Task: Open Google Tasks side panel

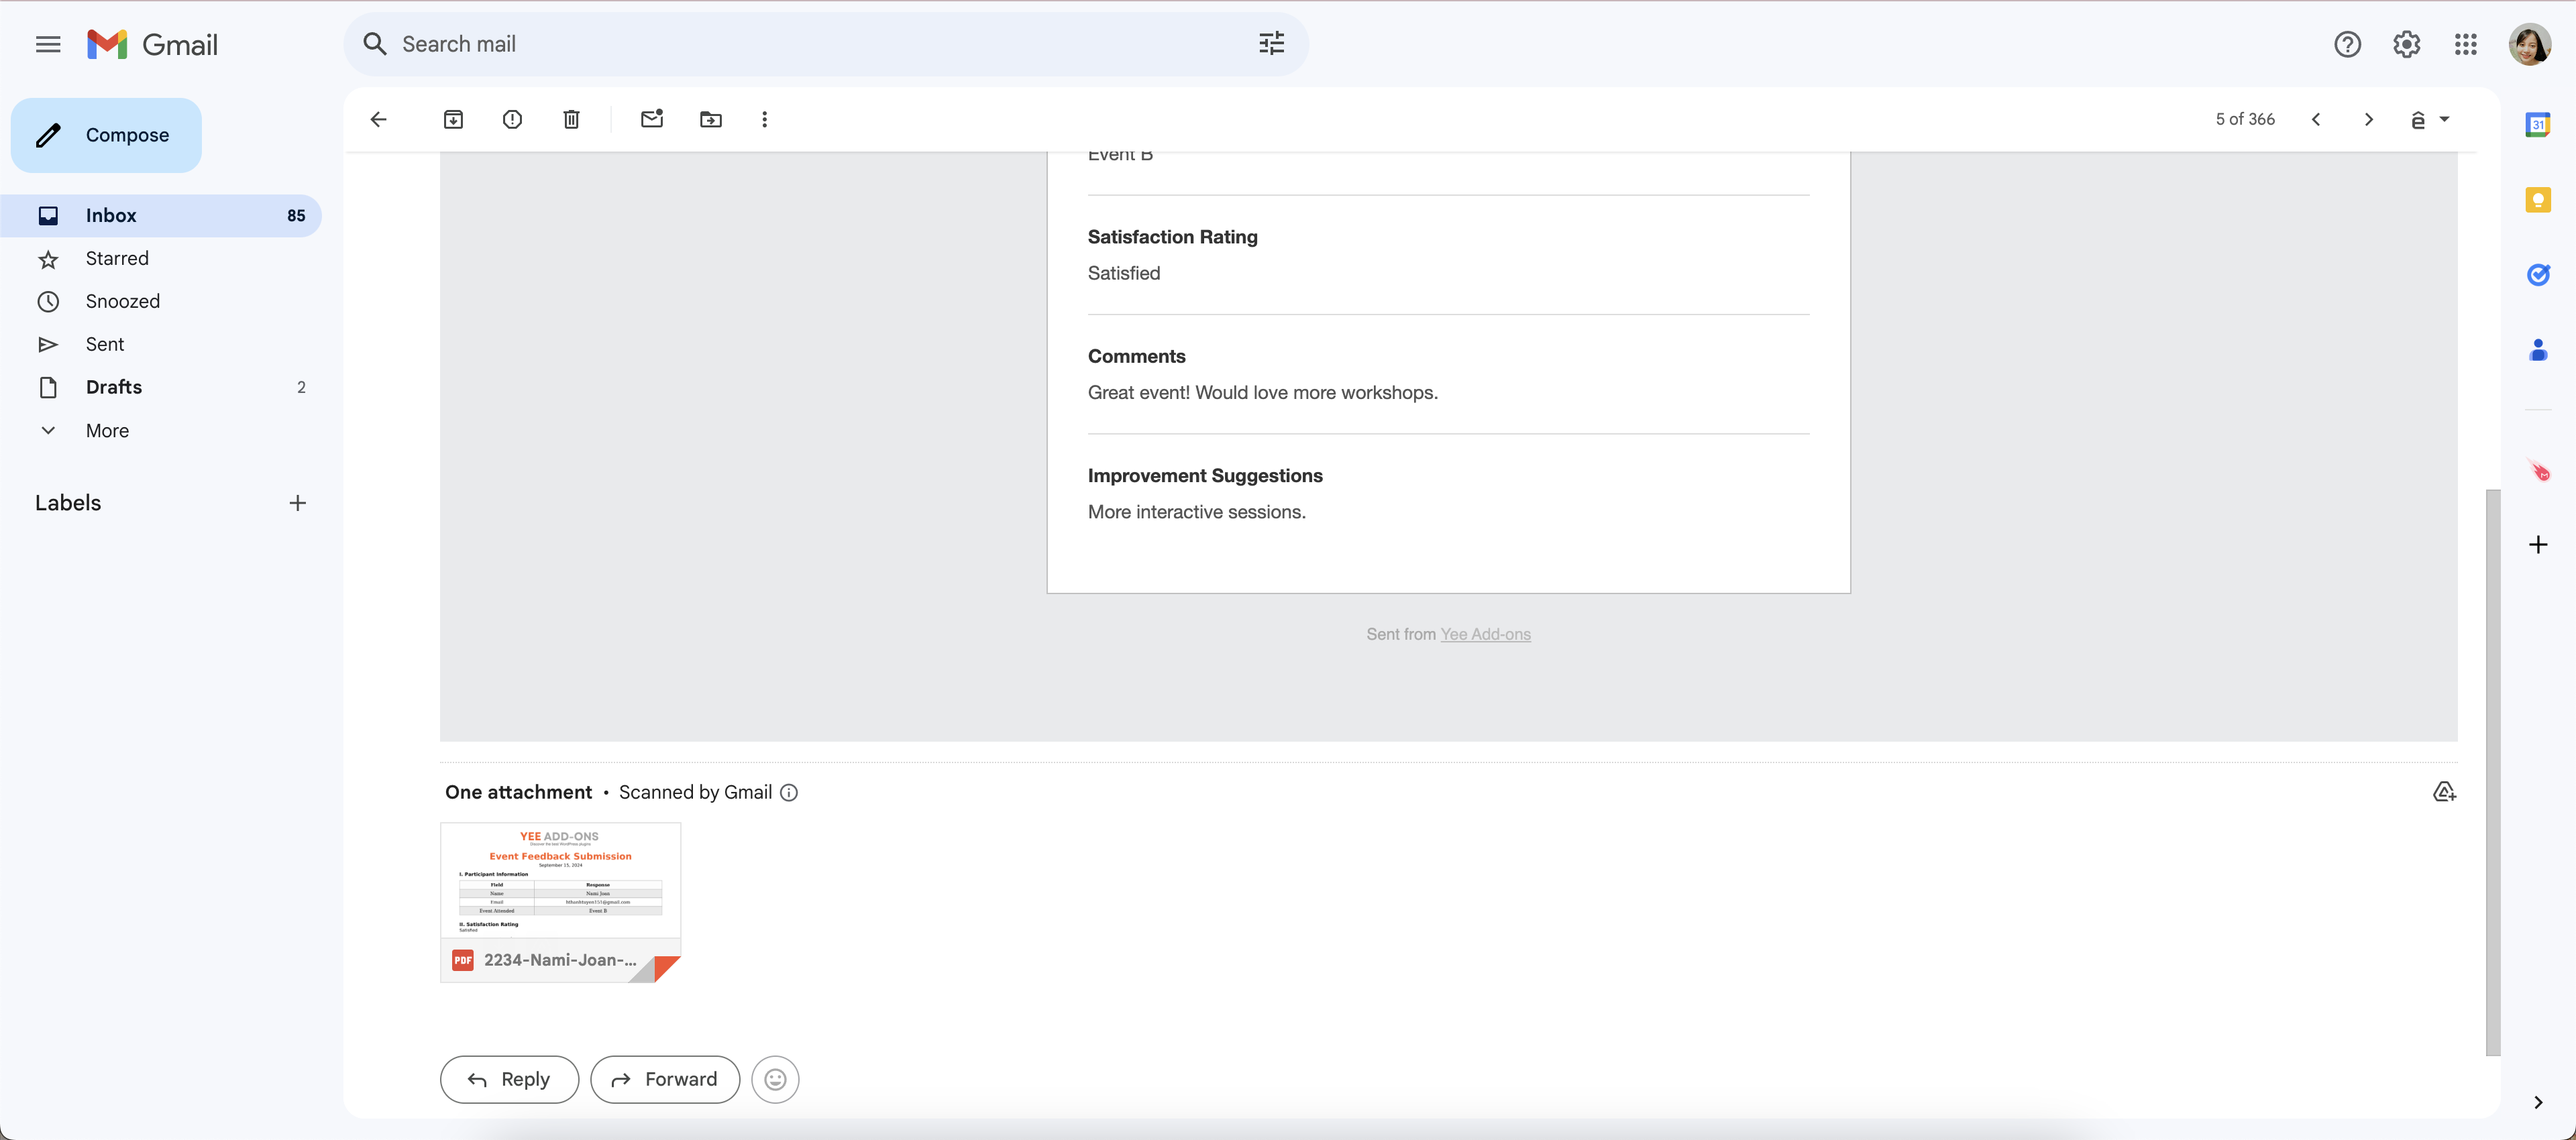Action: click(2538, 275)
